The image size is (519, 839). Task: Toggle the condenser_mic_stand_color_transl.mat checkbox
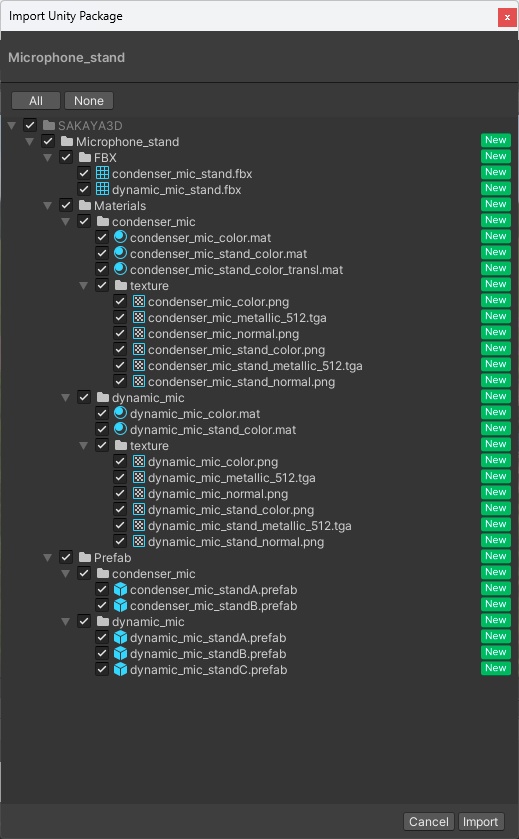click(102, 269)
